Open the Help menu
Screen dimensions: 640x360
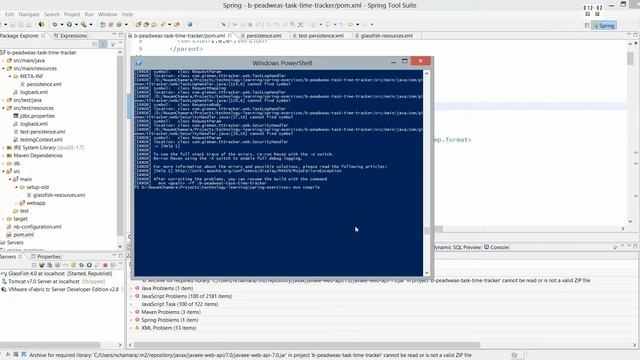coord(127,14)
